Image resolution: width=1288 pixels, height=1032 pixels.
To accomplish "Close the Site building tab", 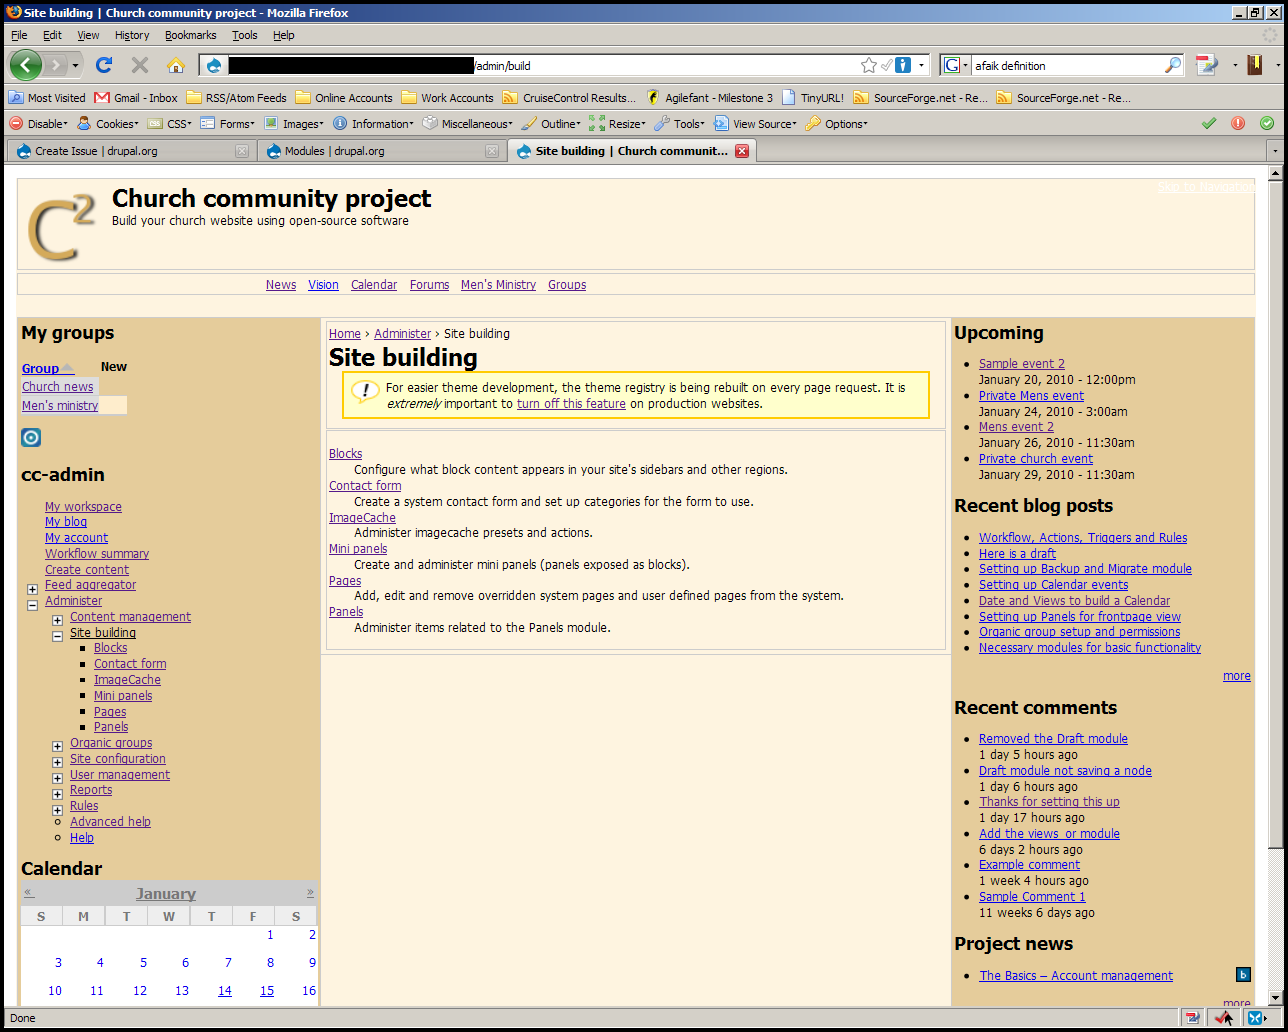I will (x=742, y=151).
